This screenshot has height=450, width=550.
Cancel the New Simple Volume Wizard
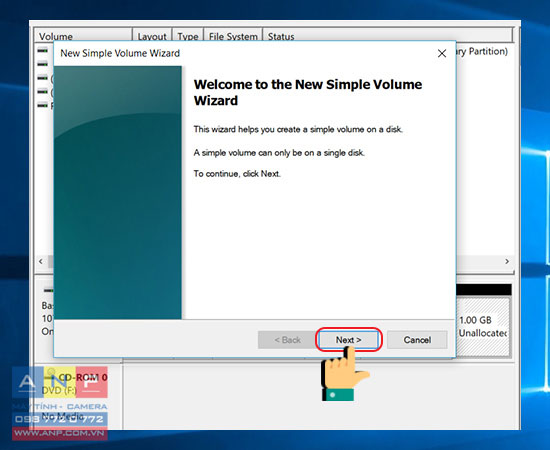pyautogui.click(x=417, y=340)
